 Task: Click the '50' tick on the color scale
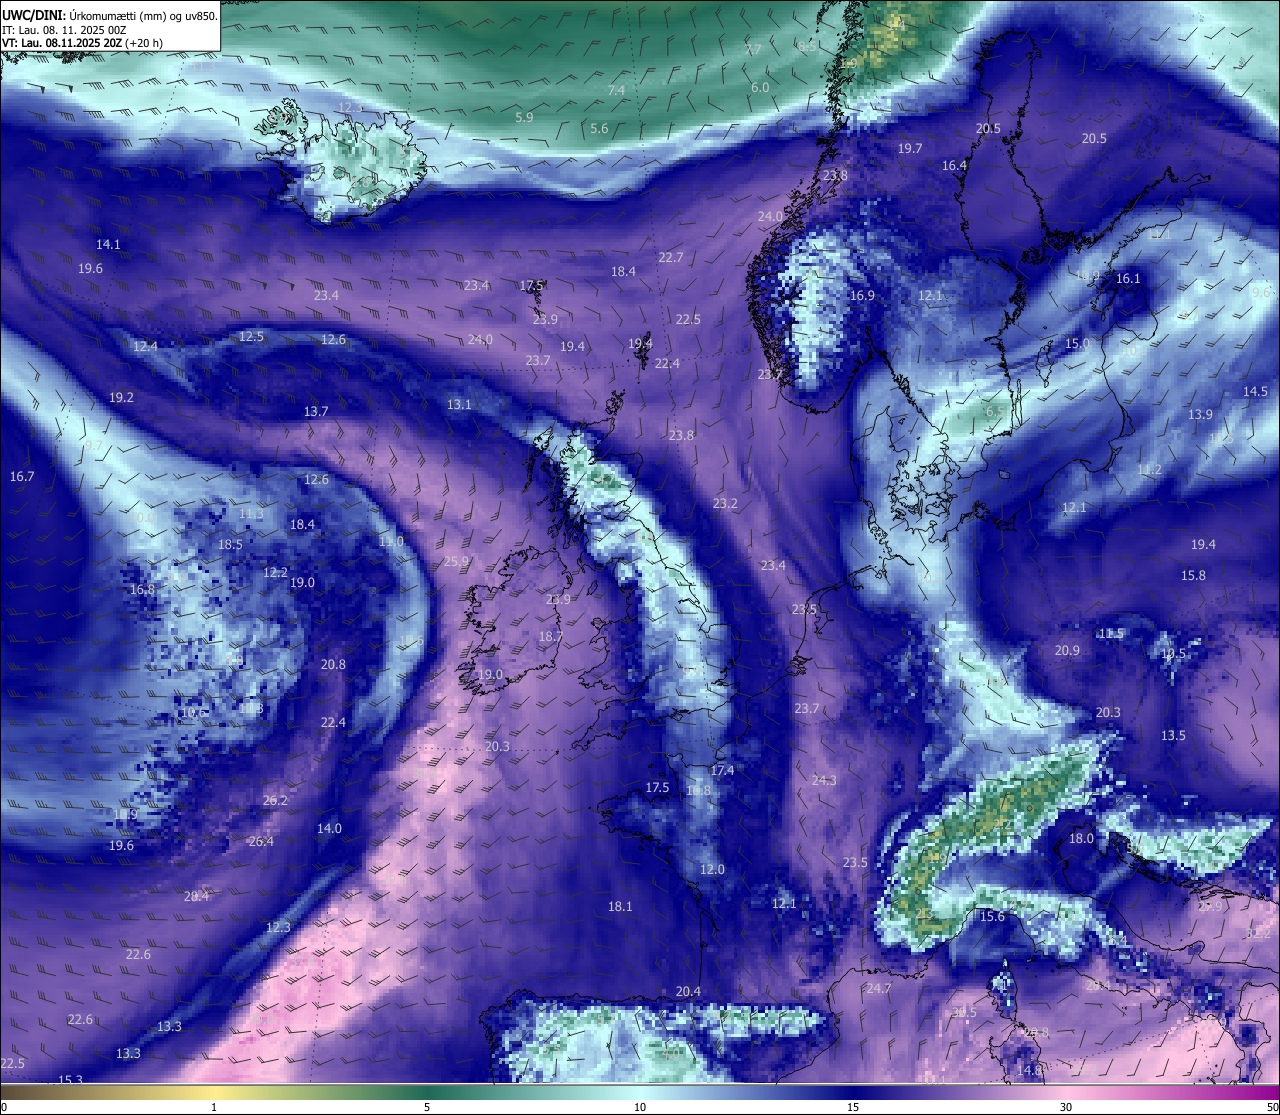point(1273,1107)
